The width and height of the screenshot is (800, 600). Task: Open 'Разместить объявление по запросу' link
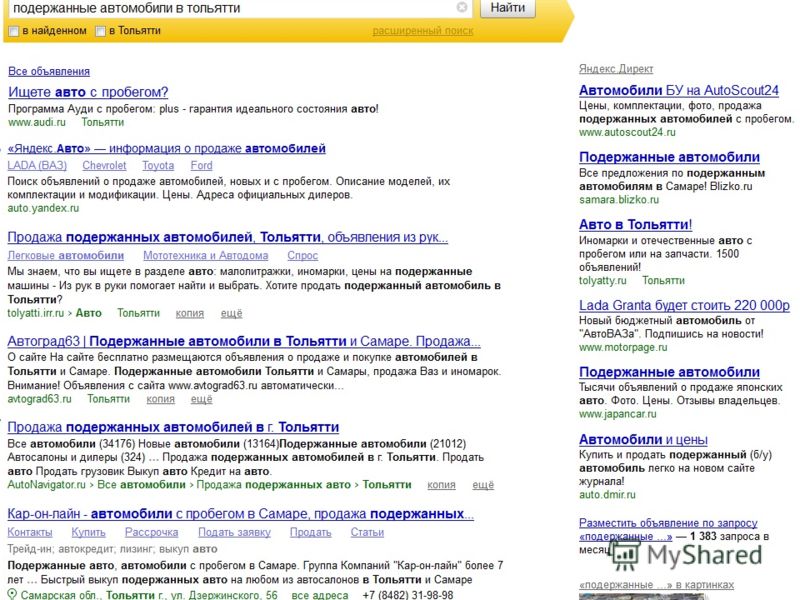coord(668,523)
